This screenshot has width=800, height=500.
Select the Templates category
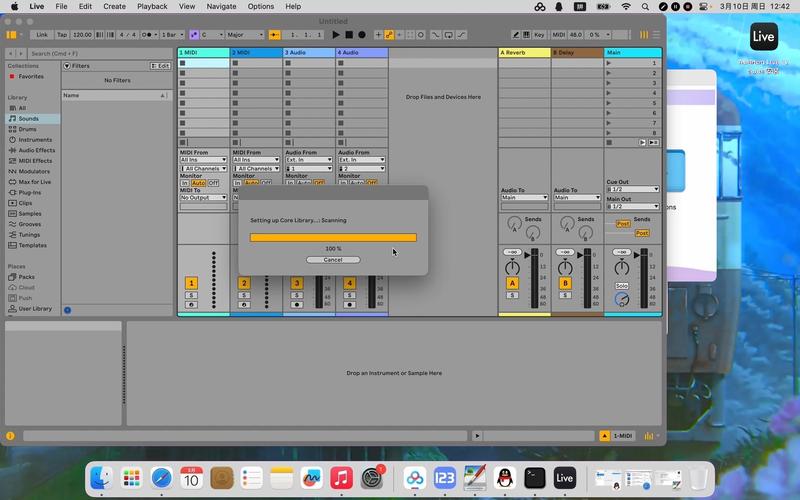coord(33,245)
